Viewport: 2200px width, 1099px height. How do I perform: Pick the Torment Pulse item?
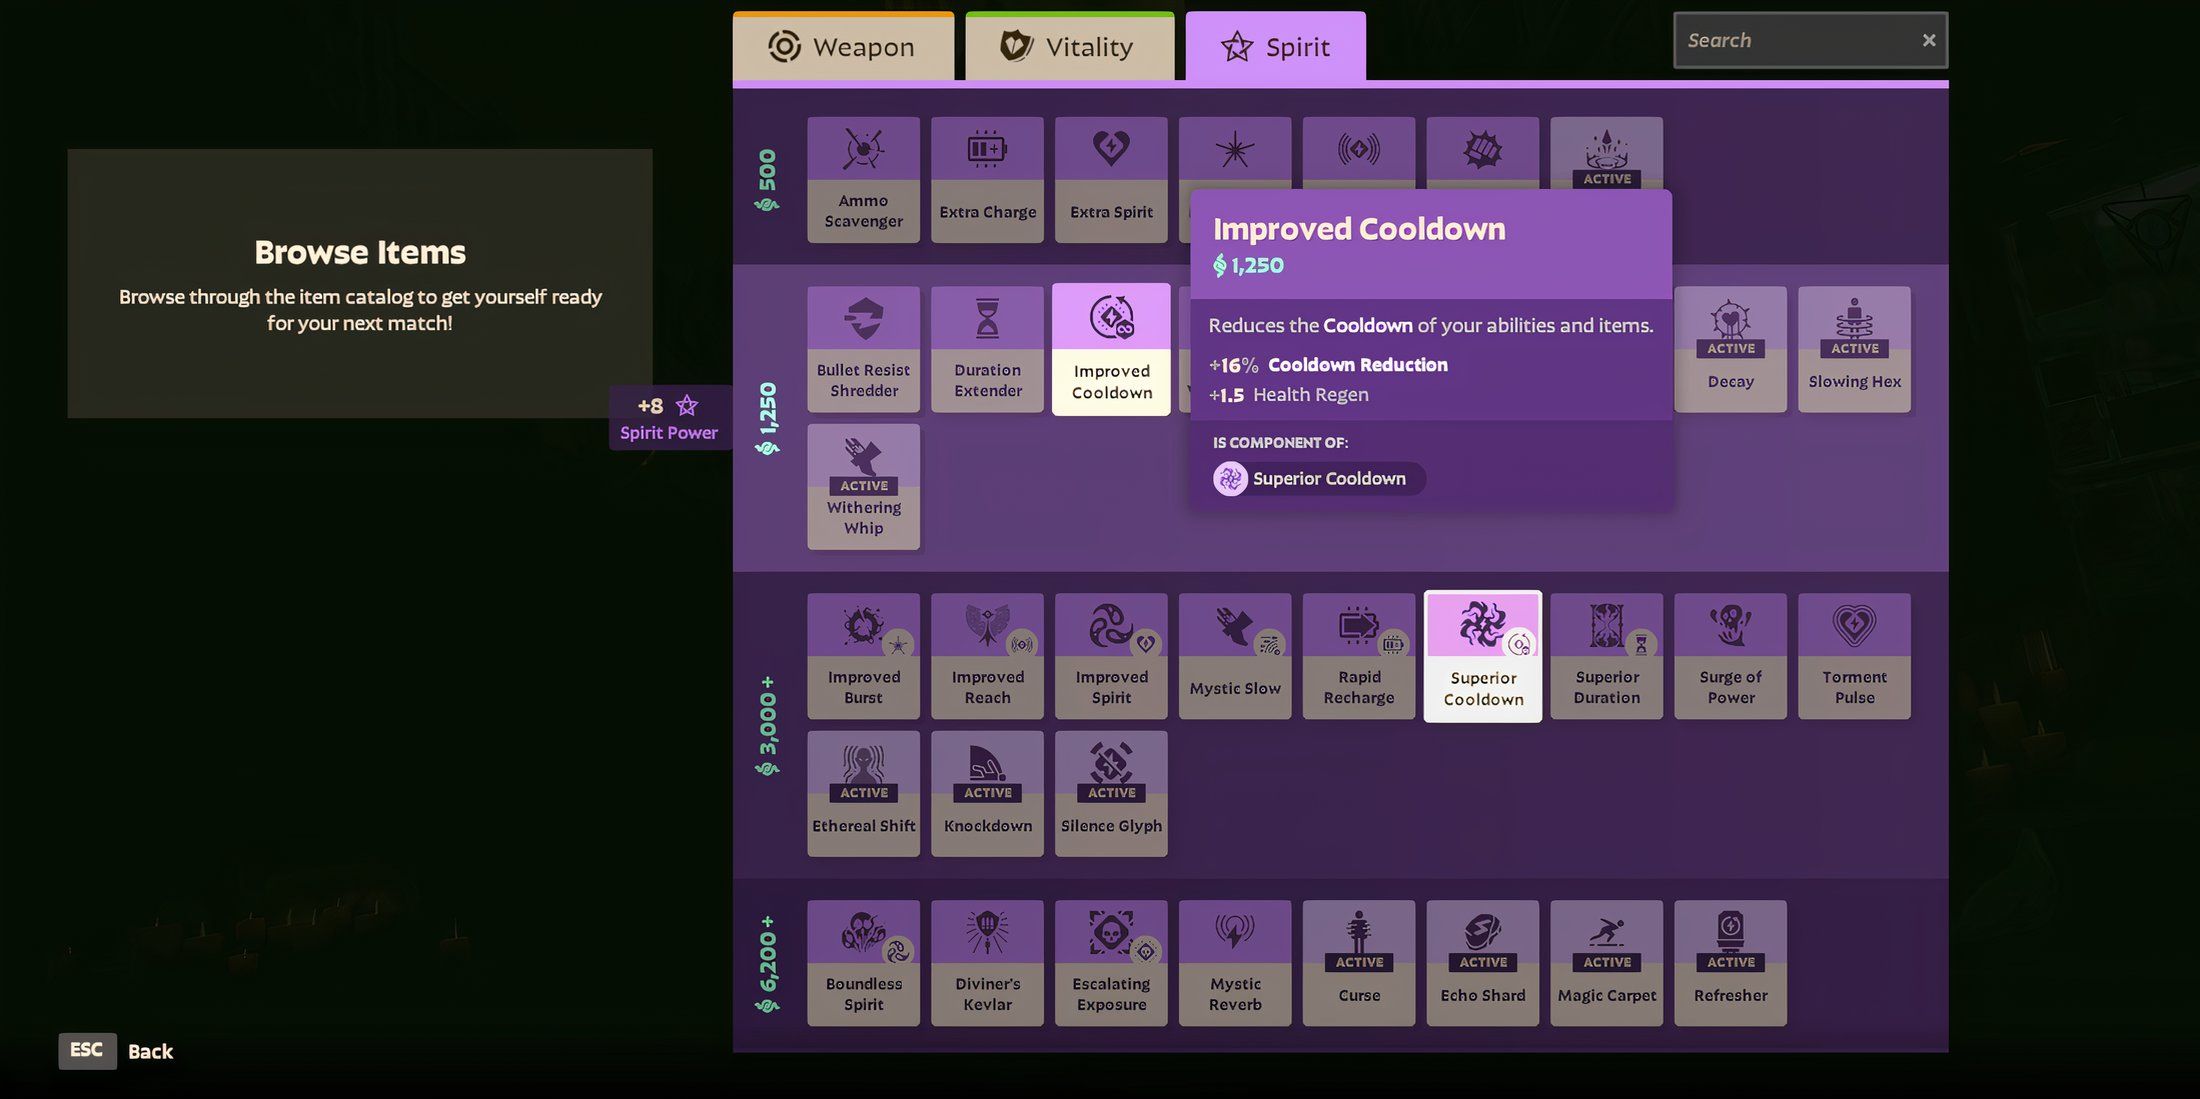[1854, 656]
